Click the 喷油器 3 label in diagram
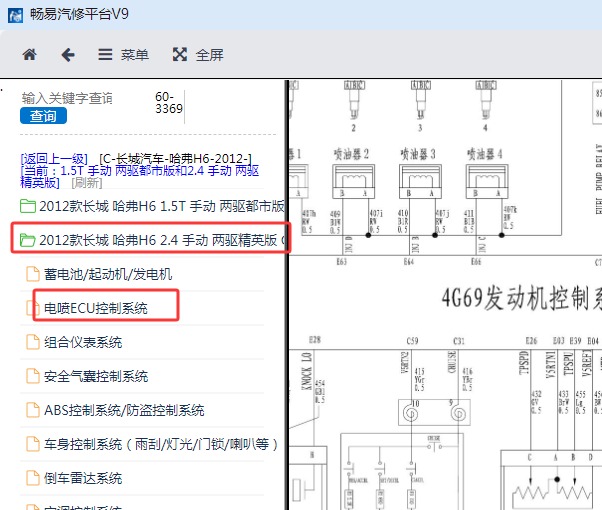Image resolution: width=602 pixels, height=510 pixels. pos(418,154)
